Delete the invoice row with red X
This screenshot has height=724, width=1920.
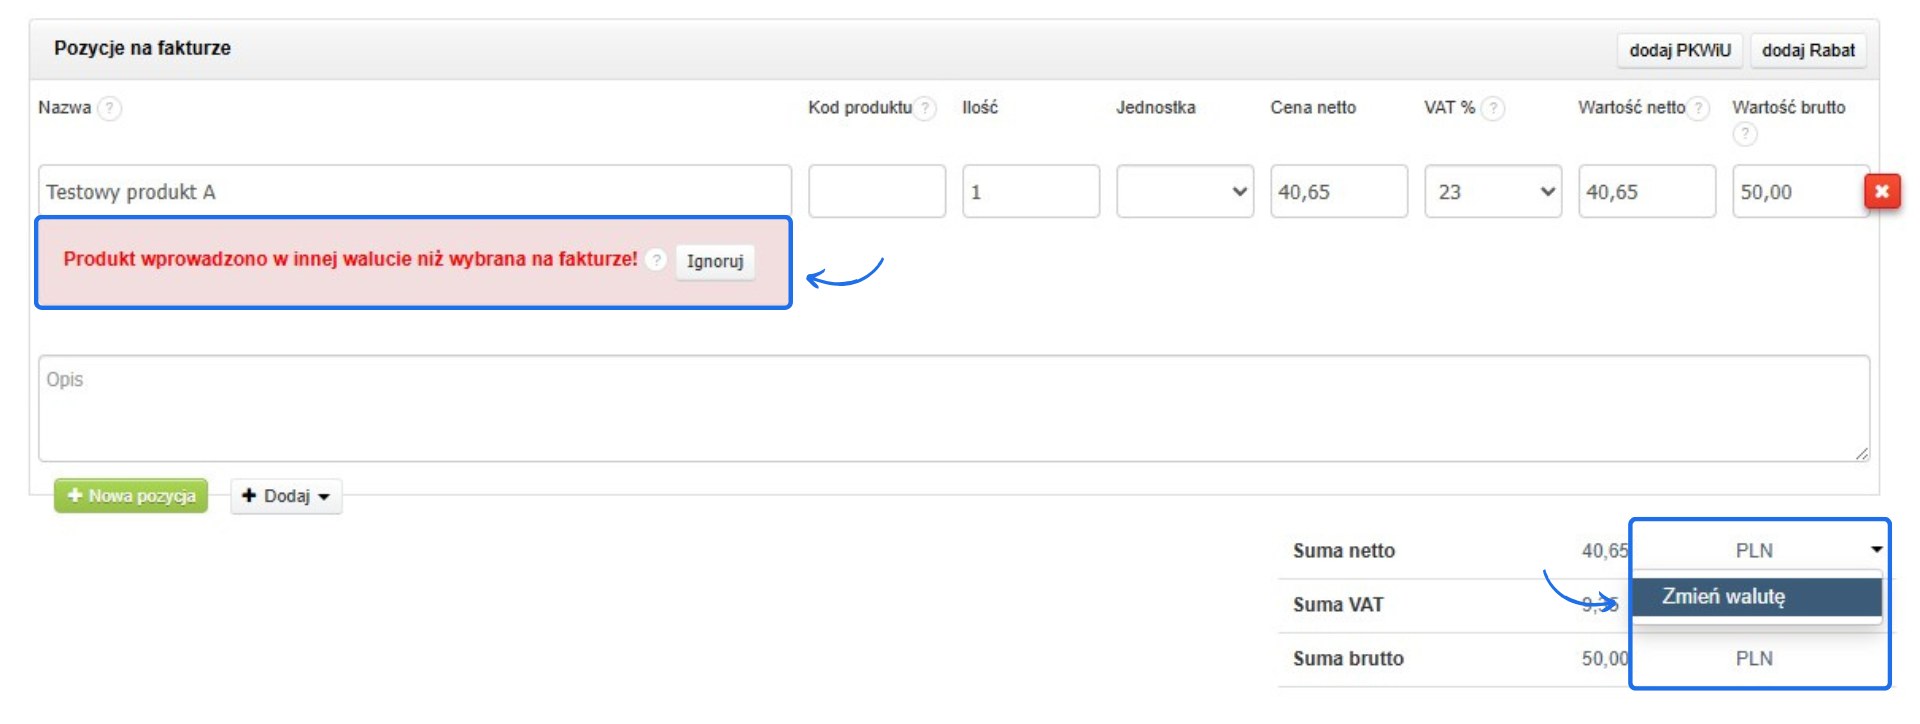coord(1881,191)
